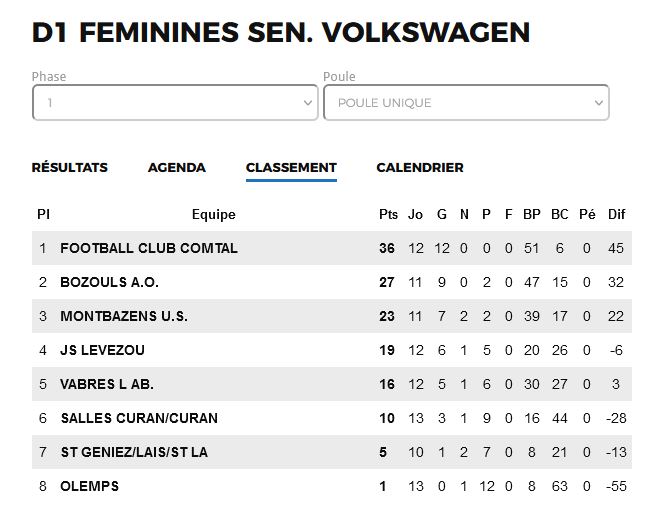The width and height of the screenshot is (646, 506).
Task: Select the JS LEVEZOU team row
Action: (x=332, y=350)
